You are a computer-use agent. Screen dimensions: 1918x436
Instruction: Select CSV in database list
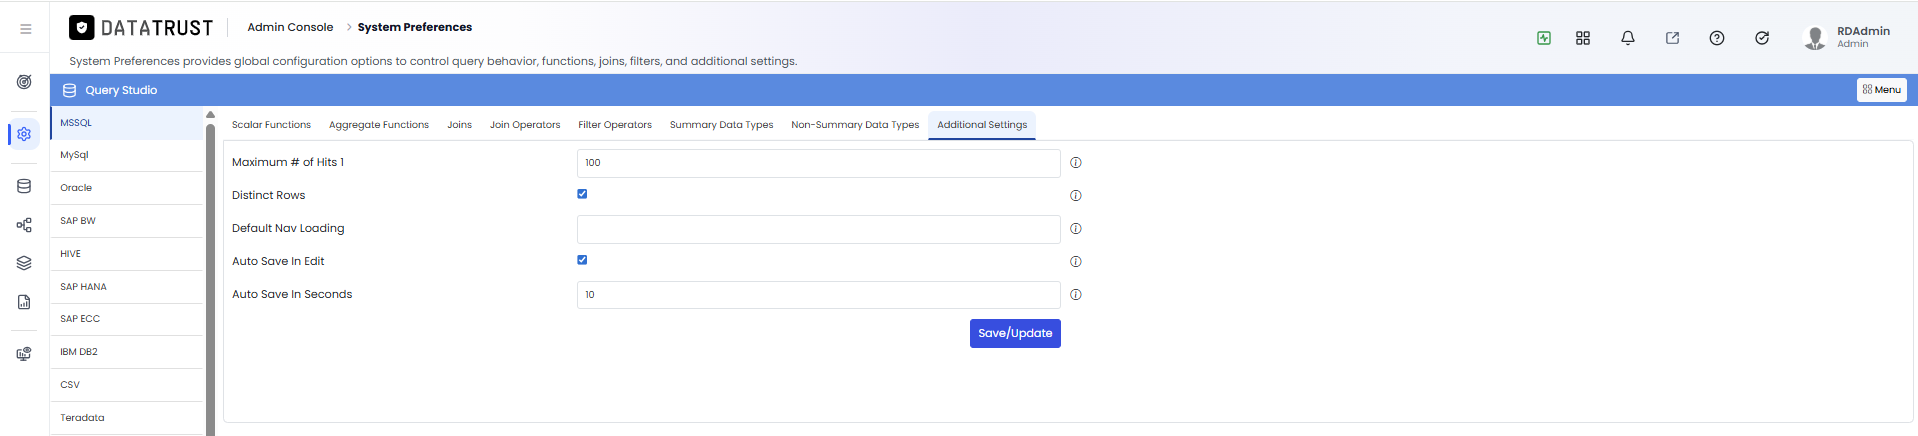(127, 385)
